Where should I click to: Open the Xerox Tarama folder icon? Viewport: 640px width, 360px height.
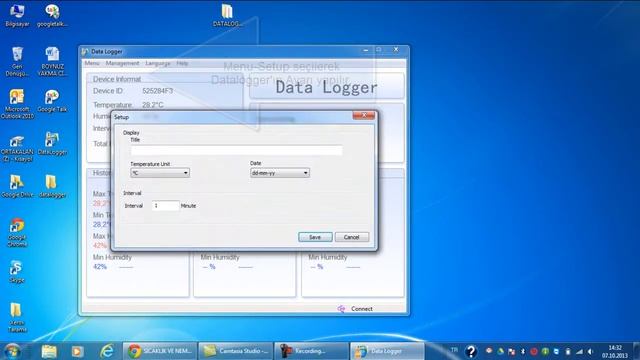17,317
